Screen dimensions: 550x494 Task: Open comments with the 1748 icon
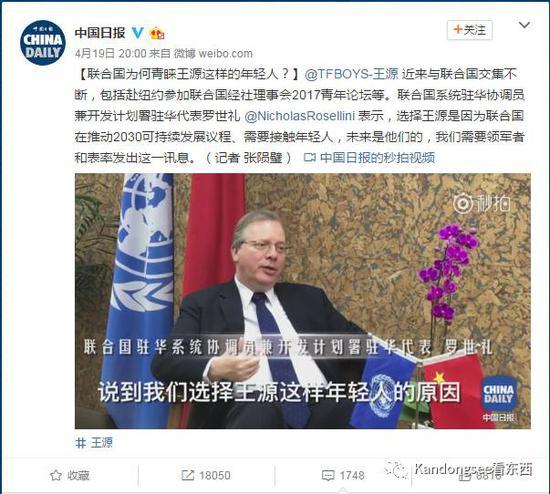(343, 475)
